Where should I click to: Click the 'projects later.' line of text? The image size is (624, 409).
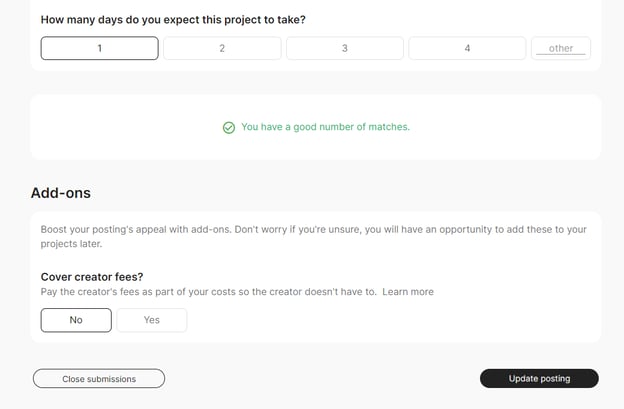pos(76,244)
